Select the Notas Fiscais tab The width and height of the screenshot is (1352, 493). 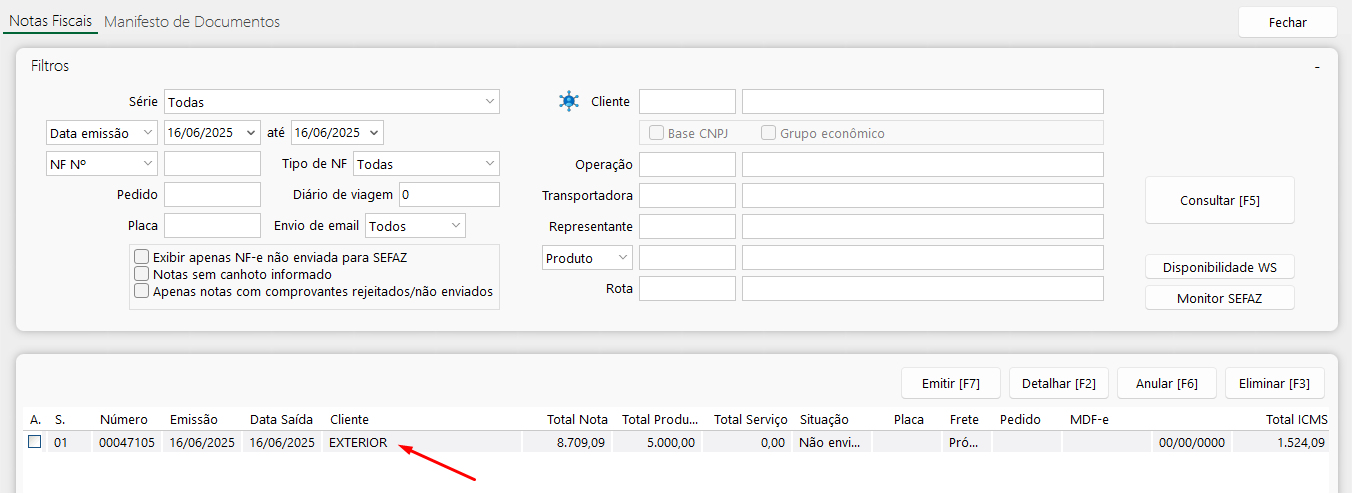50,22
